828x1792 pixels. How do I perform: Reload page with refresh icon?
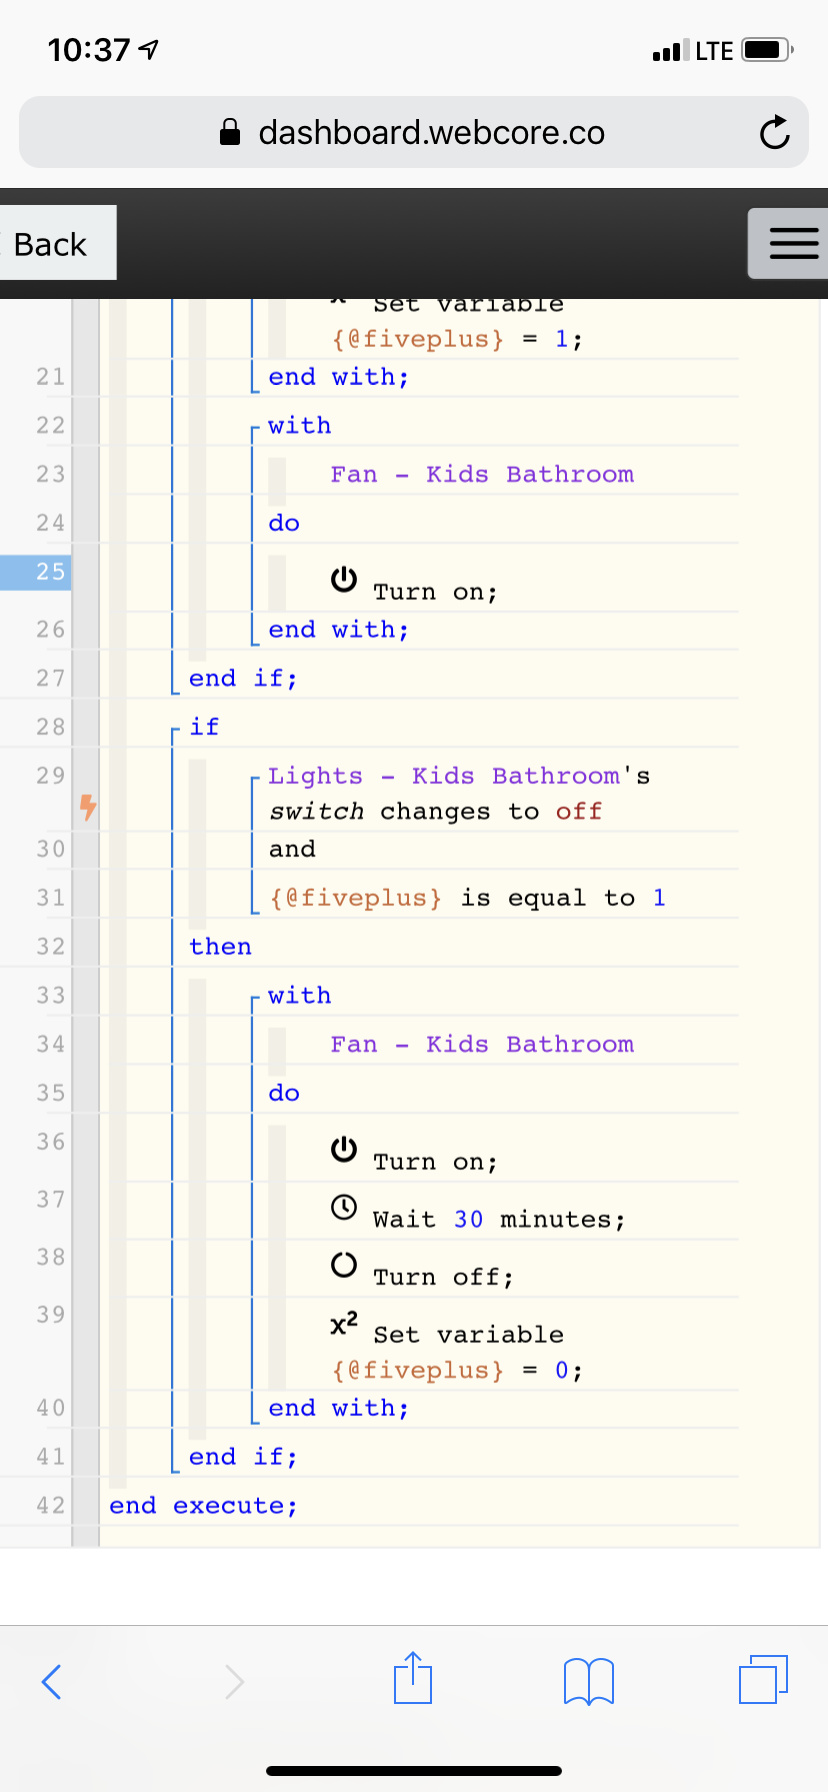click(774, 132)
